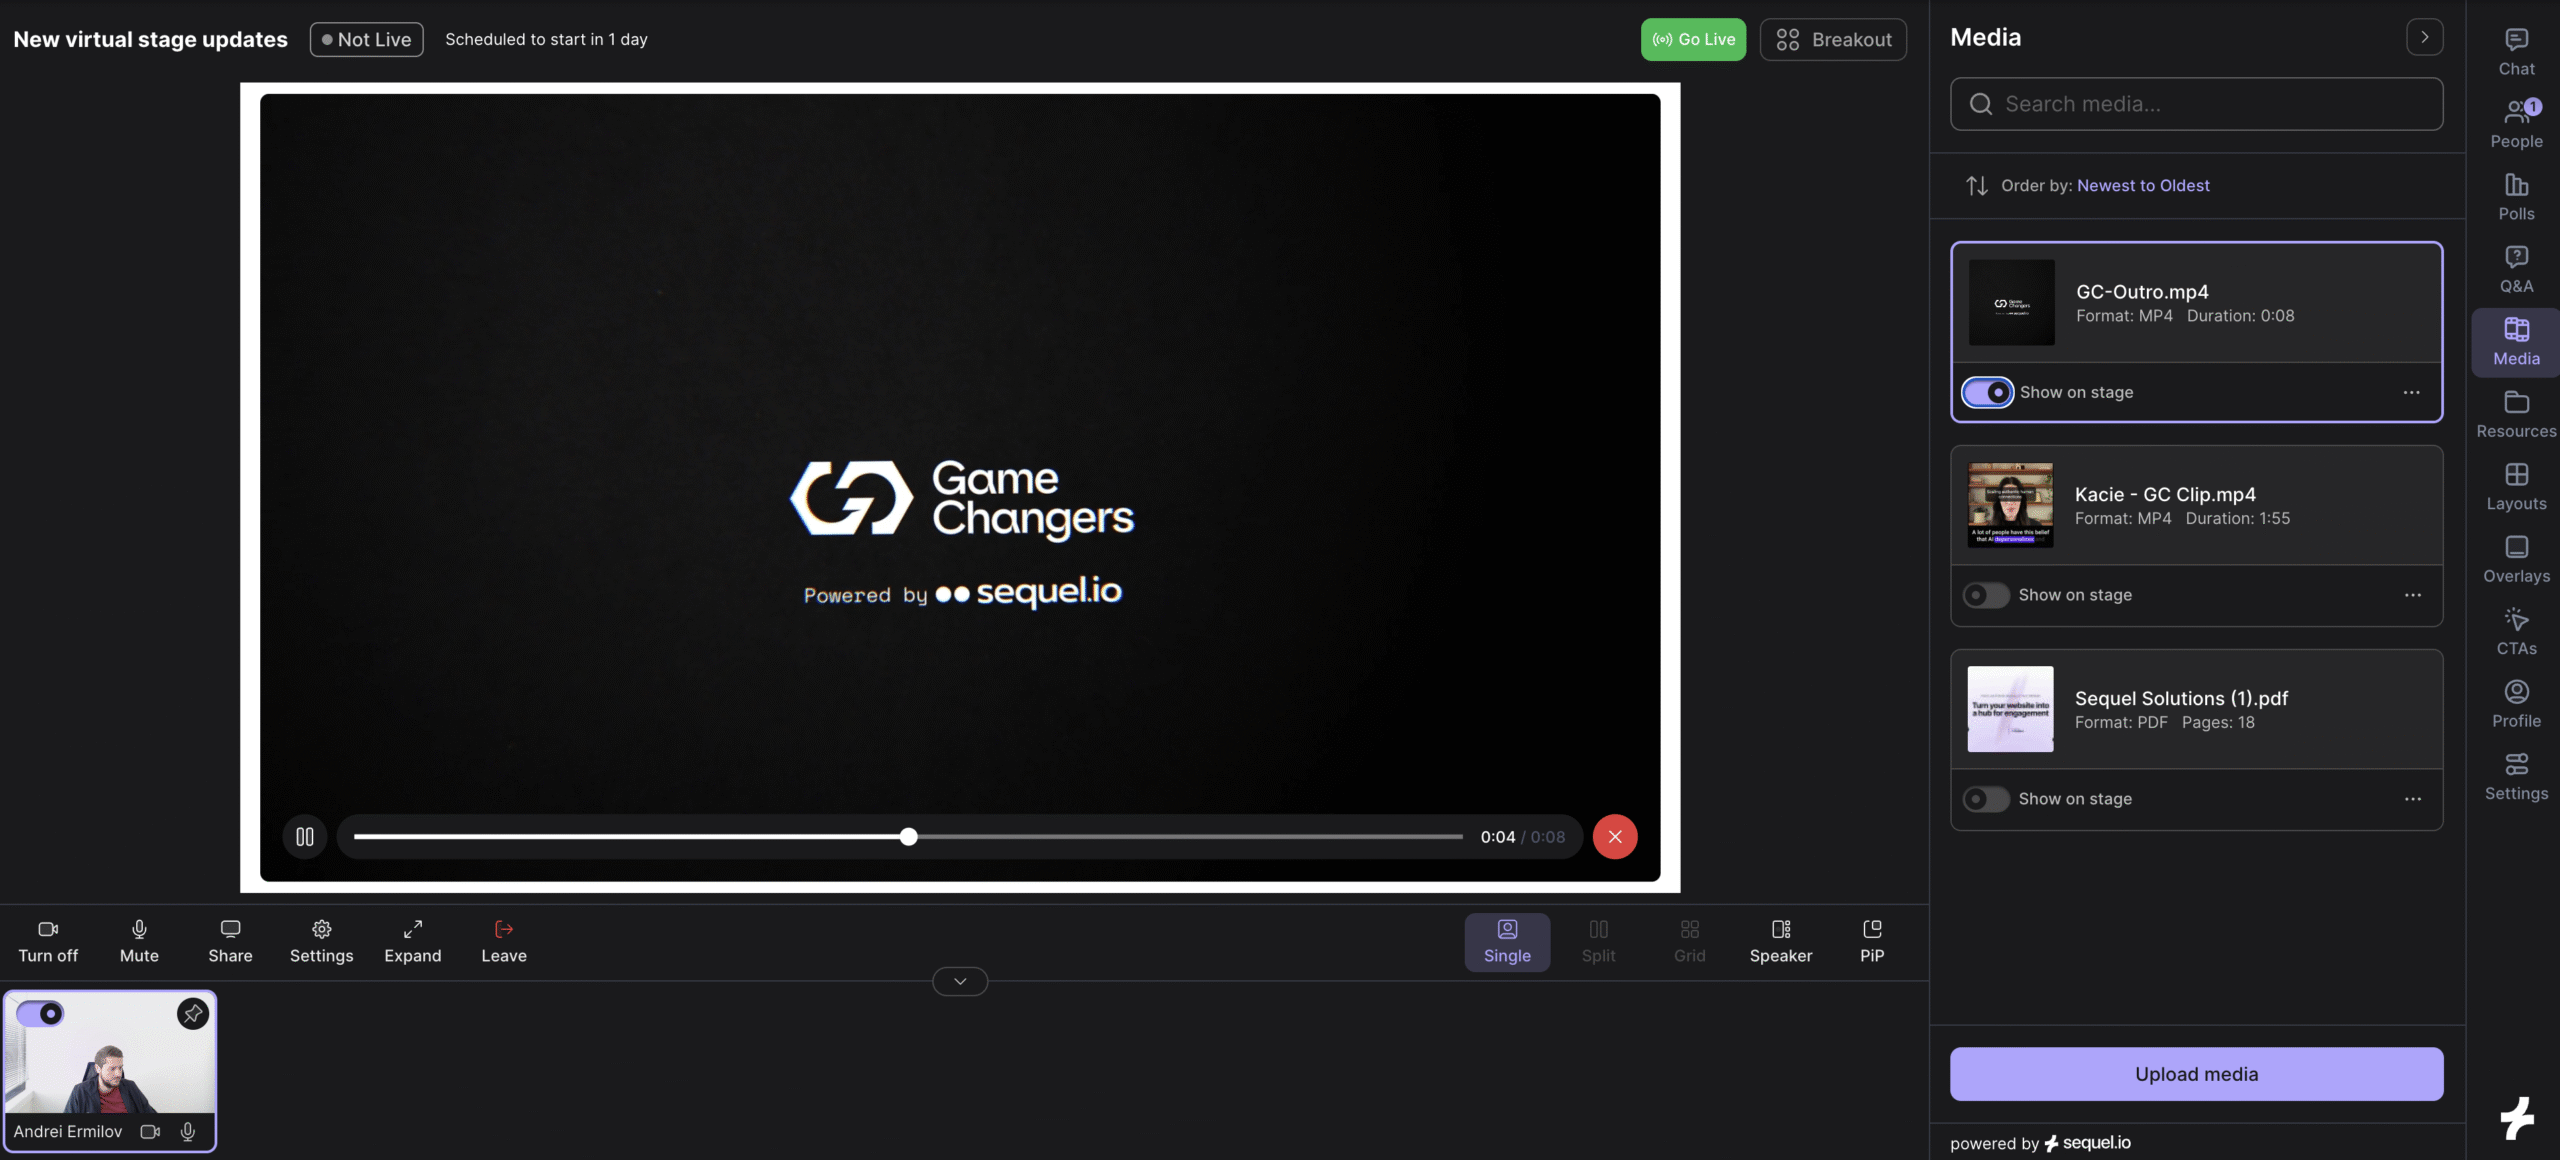Open the Resources panel
Image resolution: width=2560 pixels, height=1160 pixels.
click(2516, 414)
